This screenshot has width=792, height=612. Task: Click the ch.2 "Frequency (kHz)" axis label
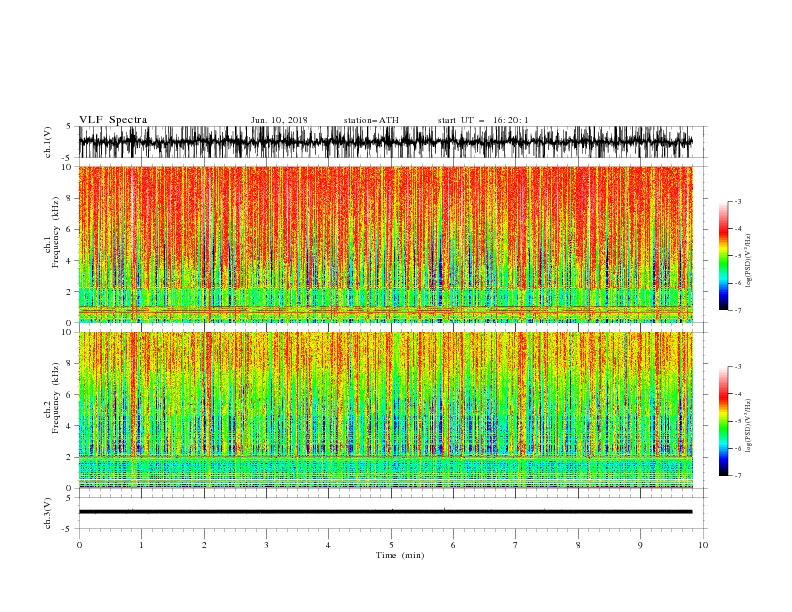coord(56,398)
